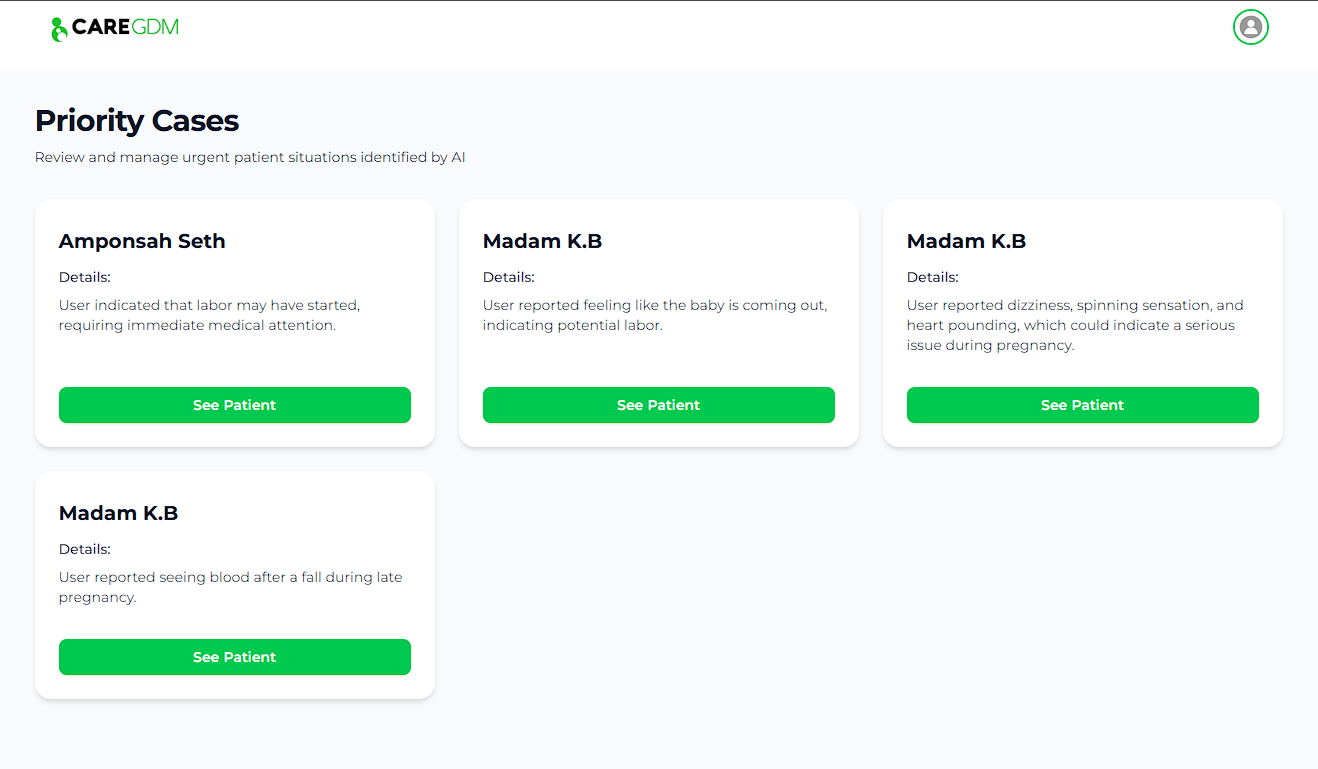Click the Details label in the dizziness card

(933, 277)
